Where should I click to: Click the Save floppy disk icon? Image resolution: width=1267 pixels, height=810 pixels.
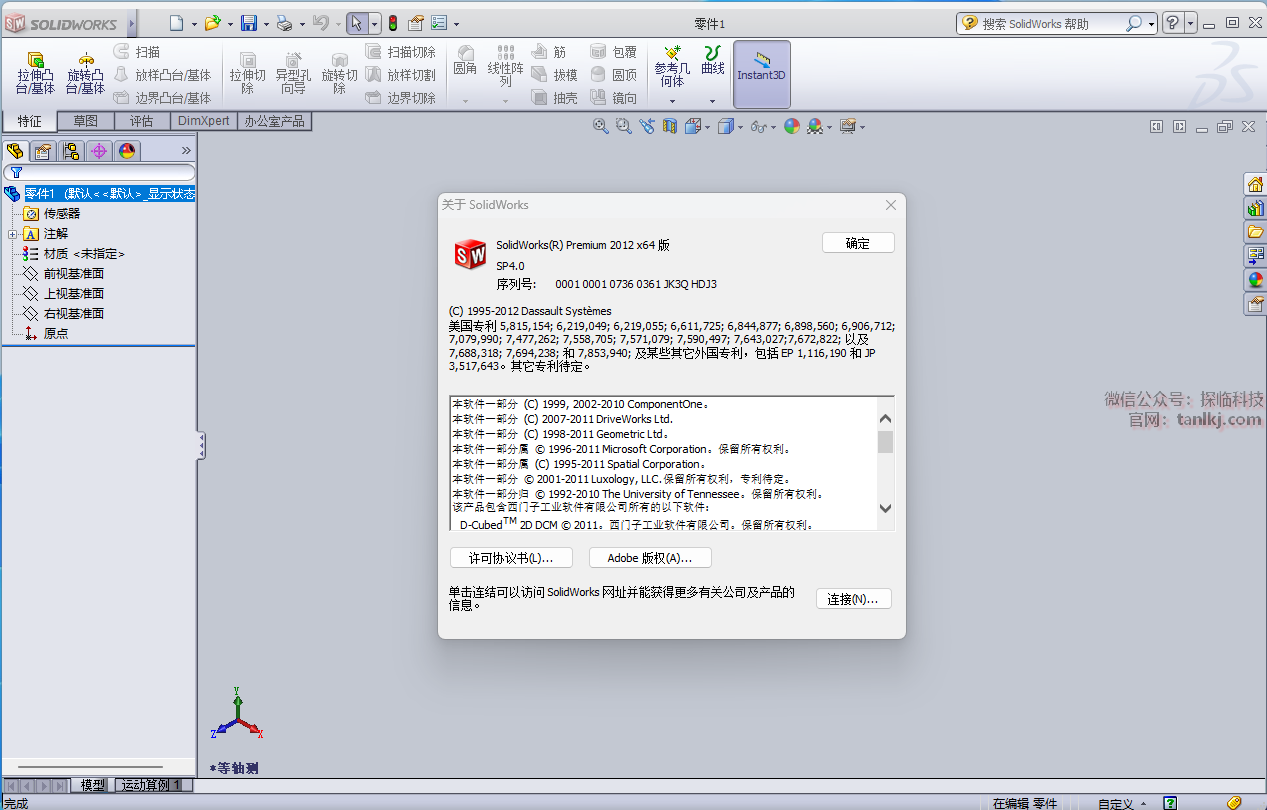click(x=249, y=23)
